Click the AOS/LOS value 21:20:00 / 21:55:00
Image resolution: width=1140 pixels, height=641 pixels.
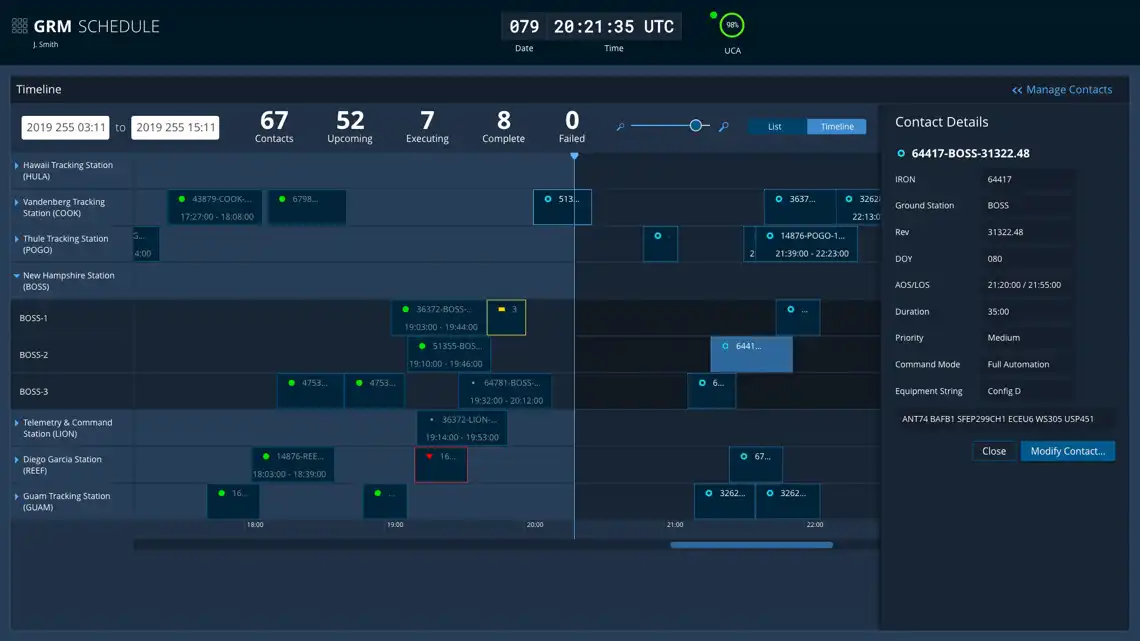coord(1024,285)
